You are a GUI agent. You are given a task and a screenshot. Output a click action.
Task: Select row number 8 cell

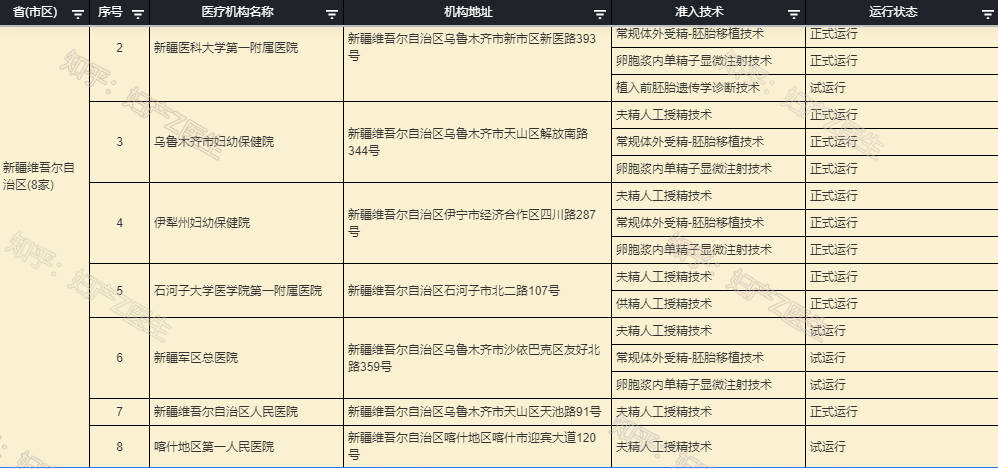point(120,447)
